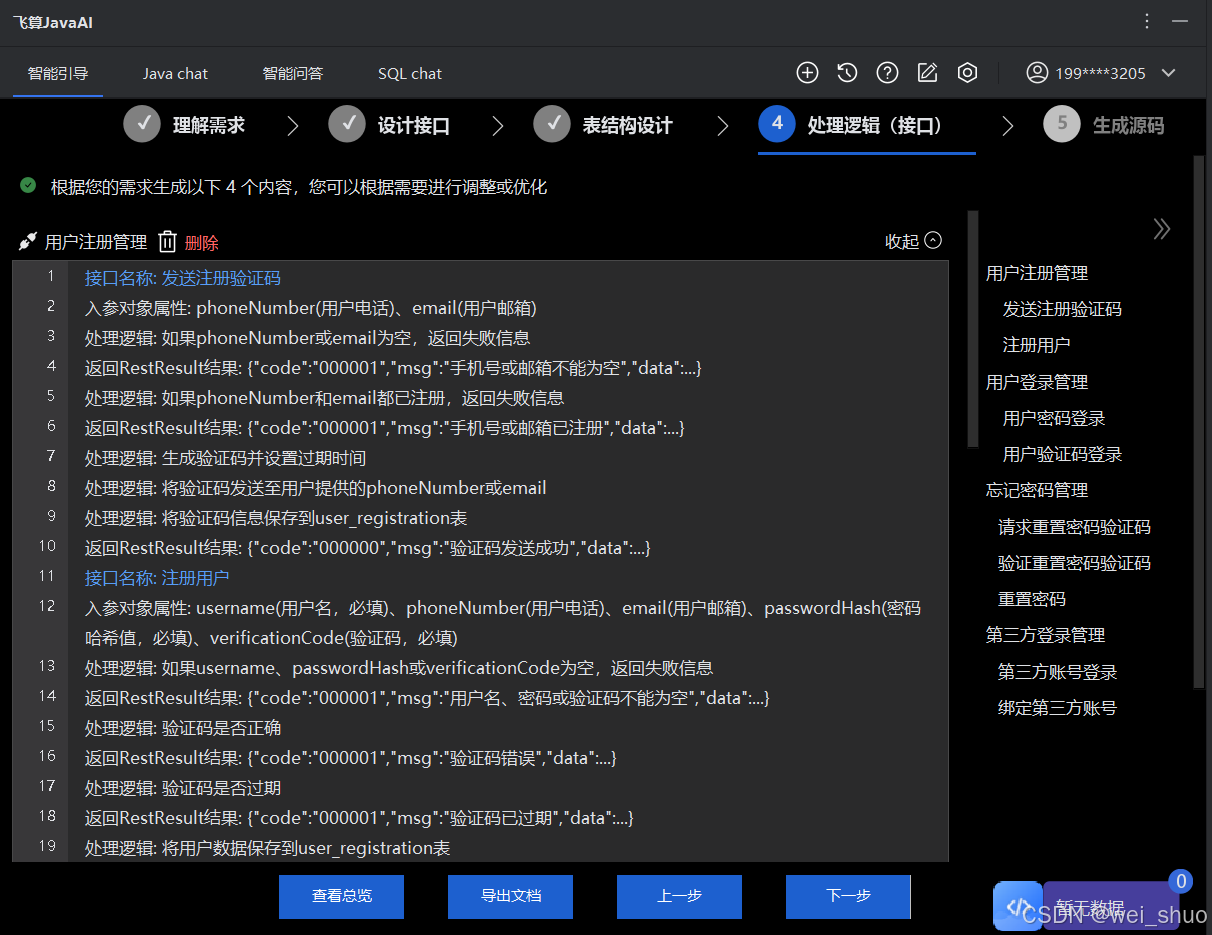Open the help question mark icon
The height and width of the screenshot is (935, 1212).
(887, 73)
